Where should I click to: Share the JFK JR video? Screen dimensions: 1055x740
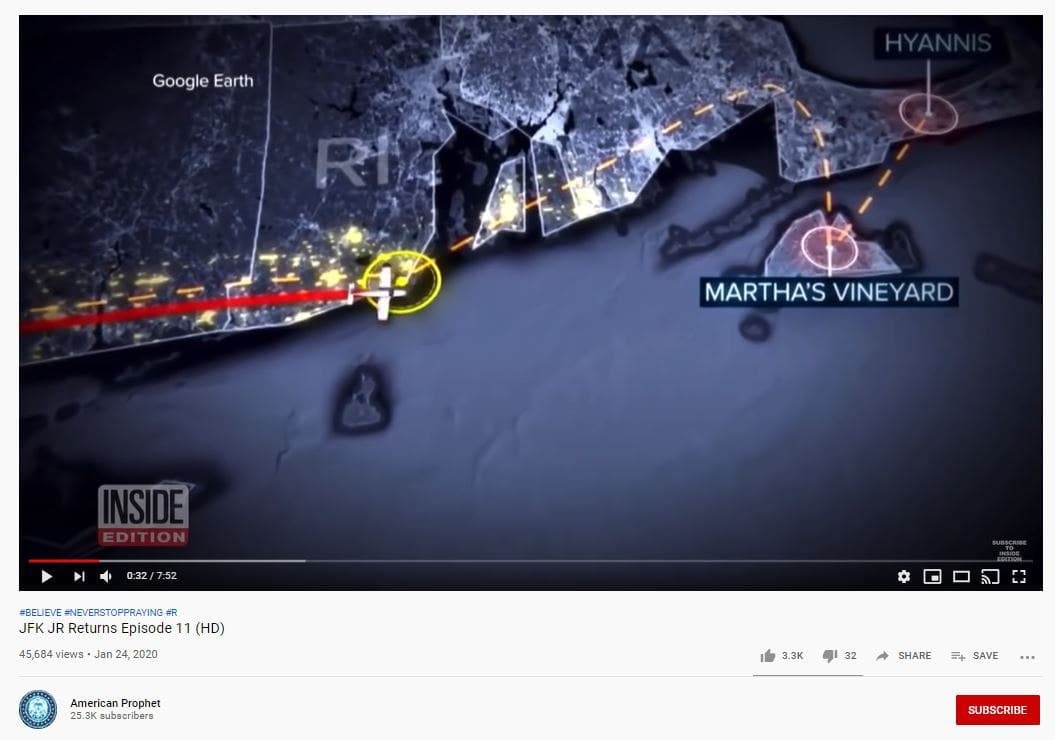click(903, 656)
